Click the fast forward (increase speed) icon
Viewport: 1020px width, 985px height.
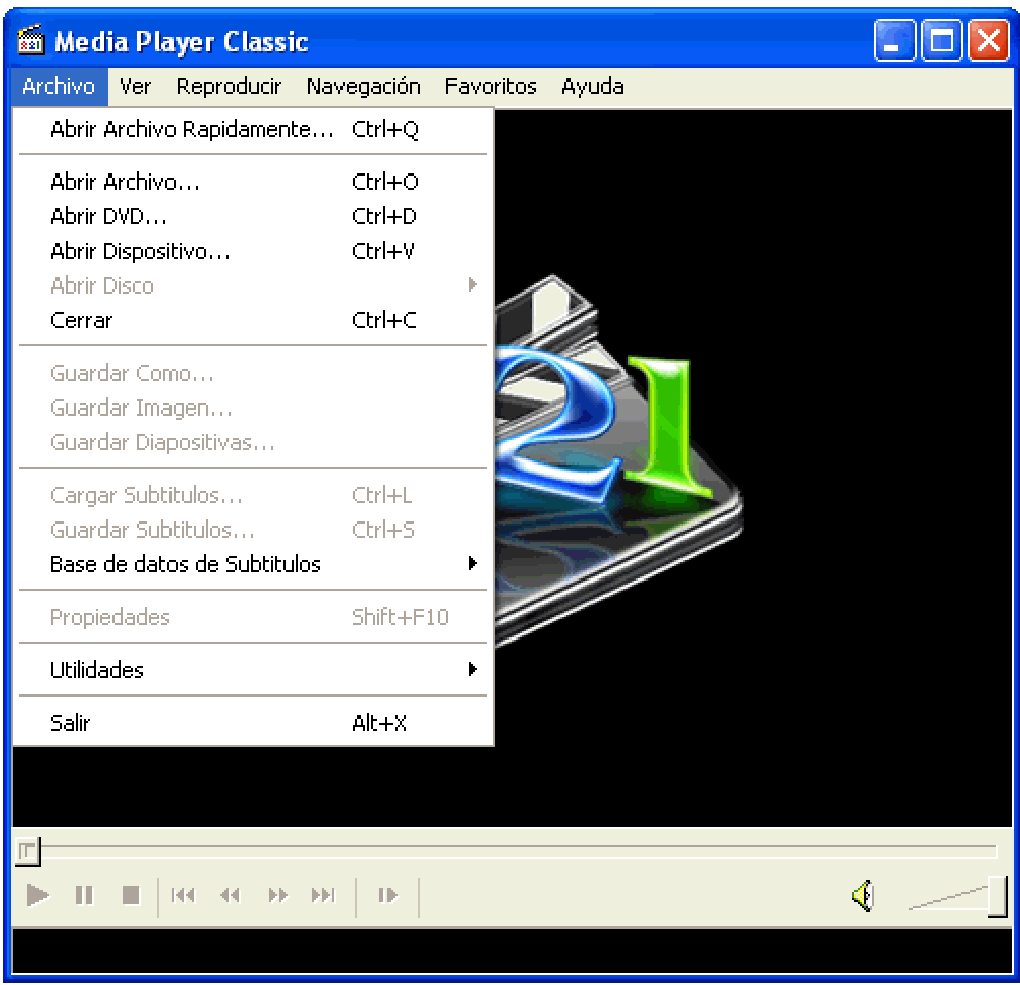278,895
